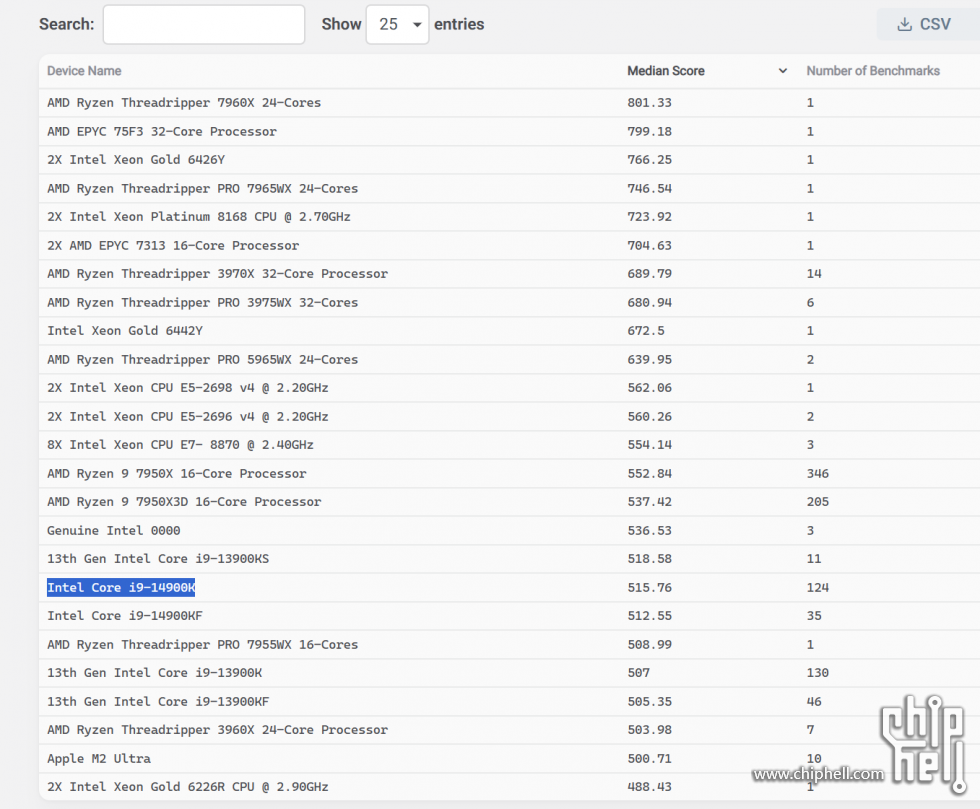This screenshot has width=980, height=809.
Task: Click the 746.54 median score value
Action: click(649, 188)
